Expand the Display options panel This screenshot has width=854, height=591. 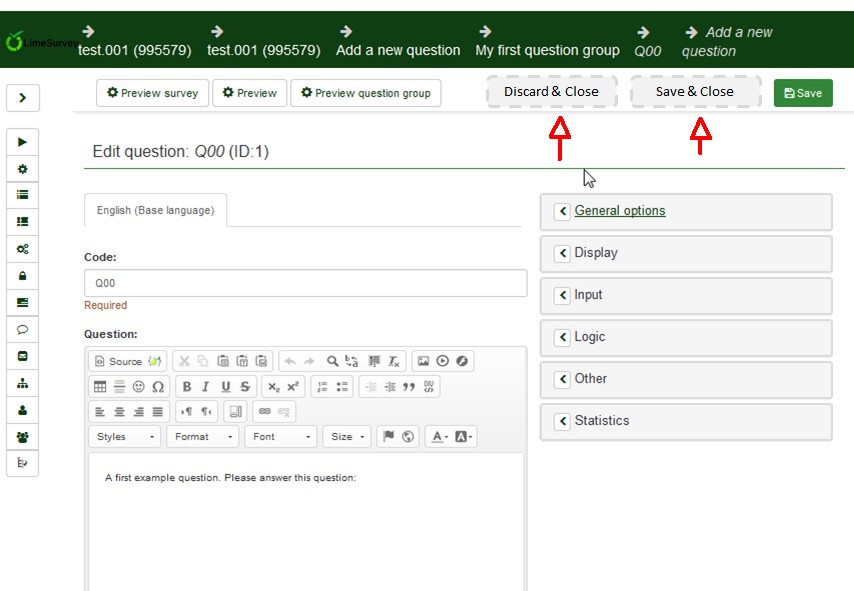click(x=686, y=254)
